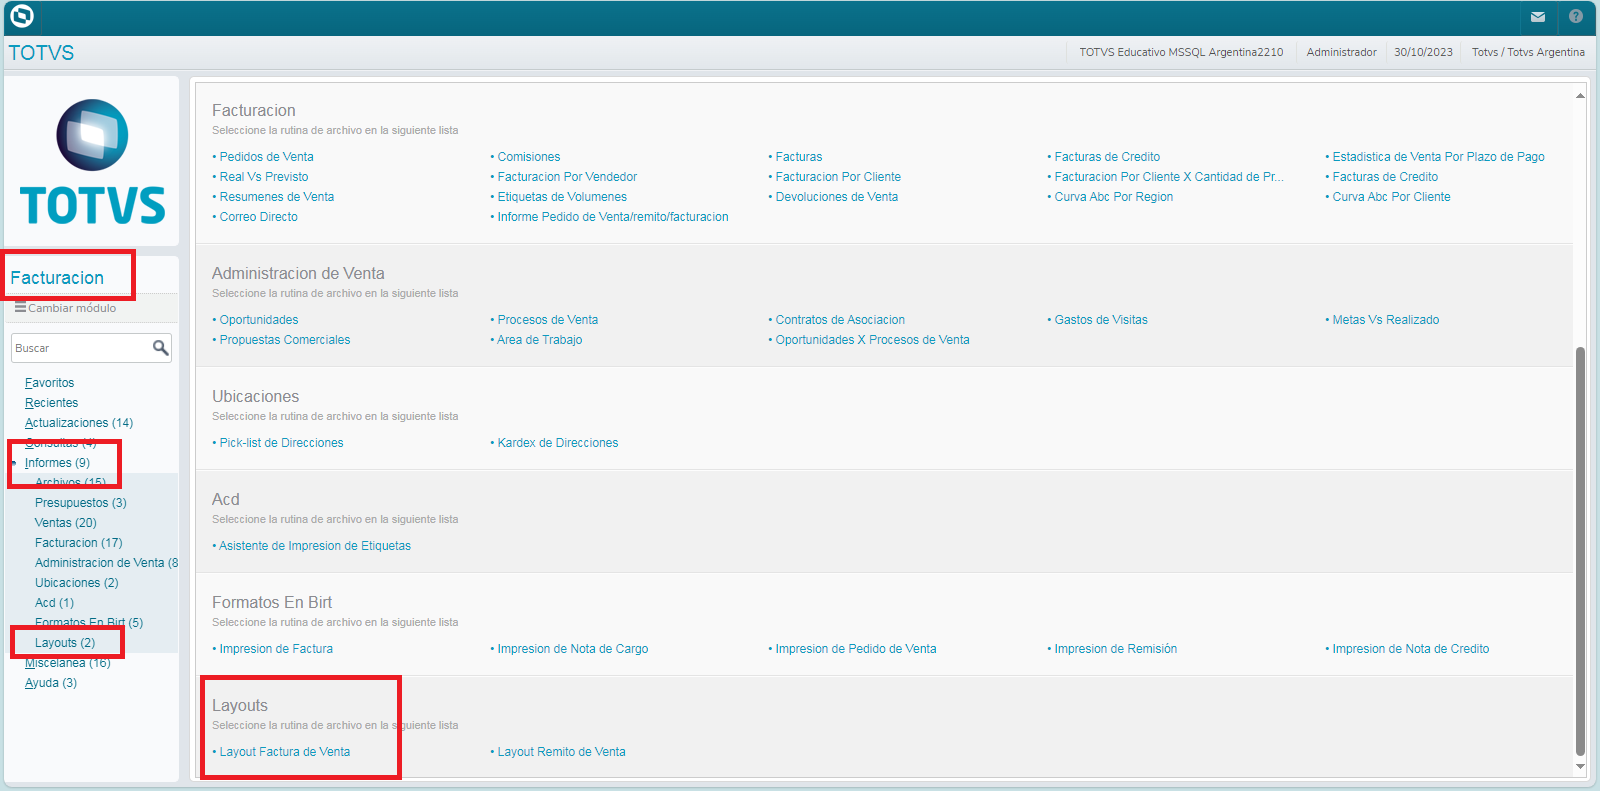Open Facturacion Por Cliente report
Image resolution: width=1600 pixels, height=791 pixels.
(838, 177)
